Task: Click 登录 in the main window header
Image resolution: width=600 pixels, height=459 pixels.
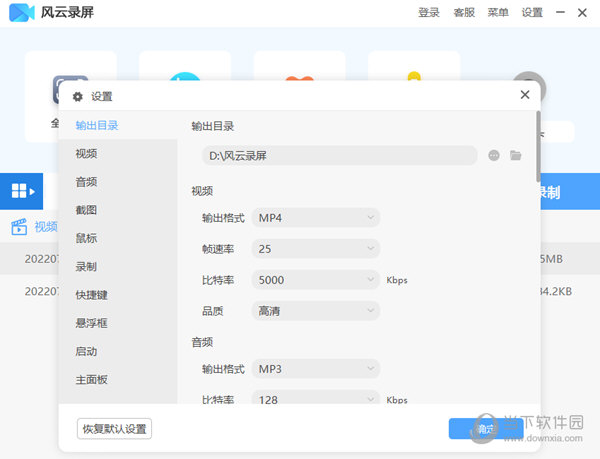Action: [x=429, y=13]
